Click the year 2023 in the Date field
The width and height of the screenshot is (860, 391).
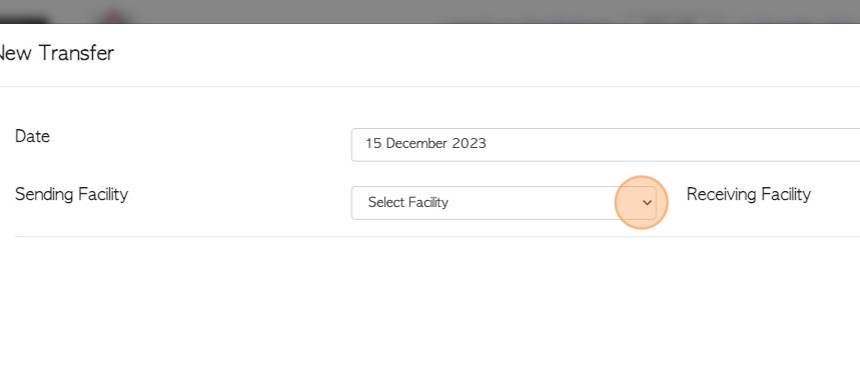pyautogui.click(x=469, y=144)
